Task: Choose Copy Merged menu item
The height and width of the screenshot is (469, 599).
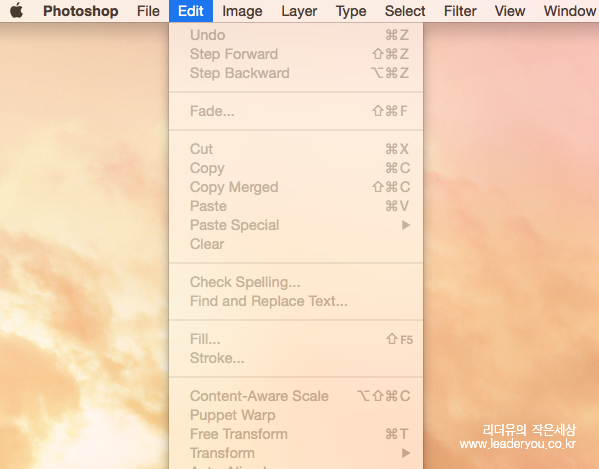Action: tap(296, 187)
